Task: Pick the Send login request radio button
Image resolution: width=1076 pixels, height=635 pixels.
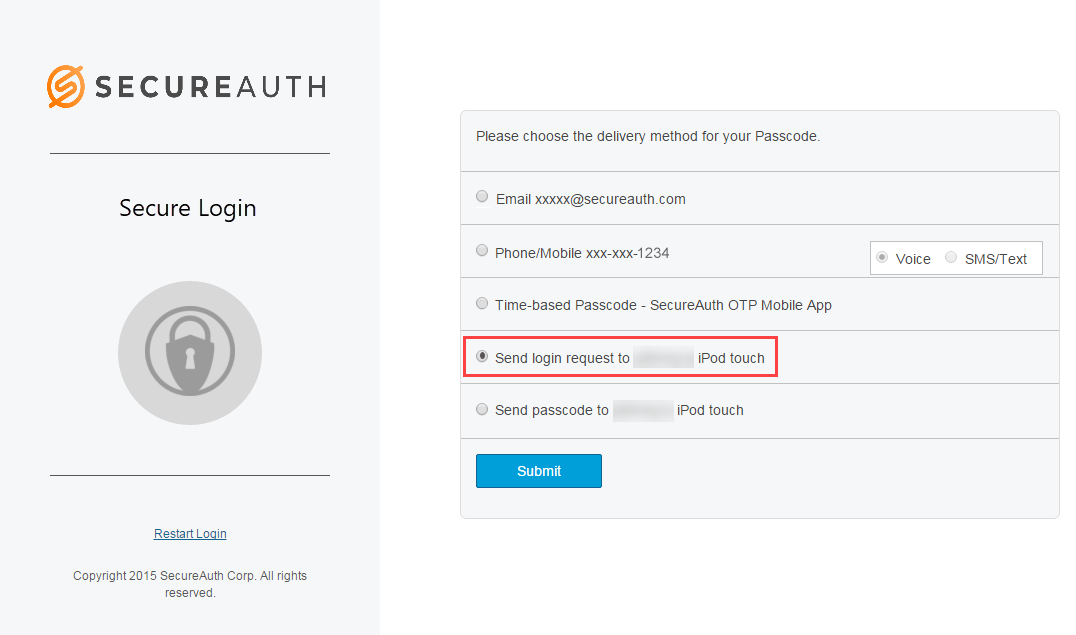Action: coord(483,356)
